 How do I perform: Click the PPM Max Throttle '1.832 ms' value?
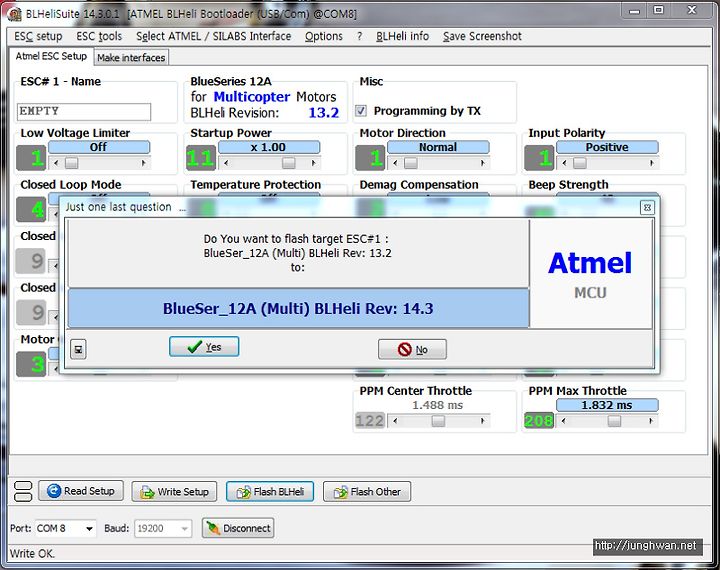[607, 405]
